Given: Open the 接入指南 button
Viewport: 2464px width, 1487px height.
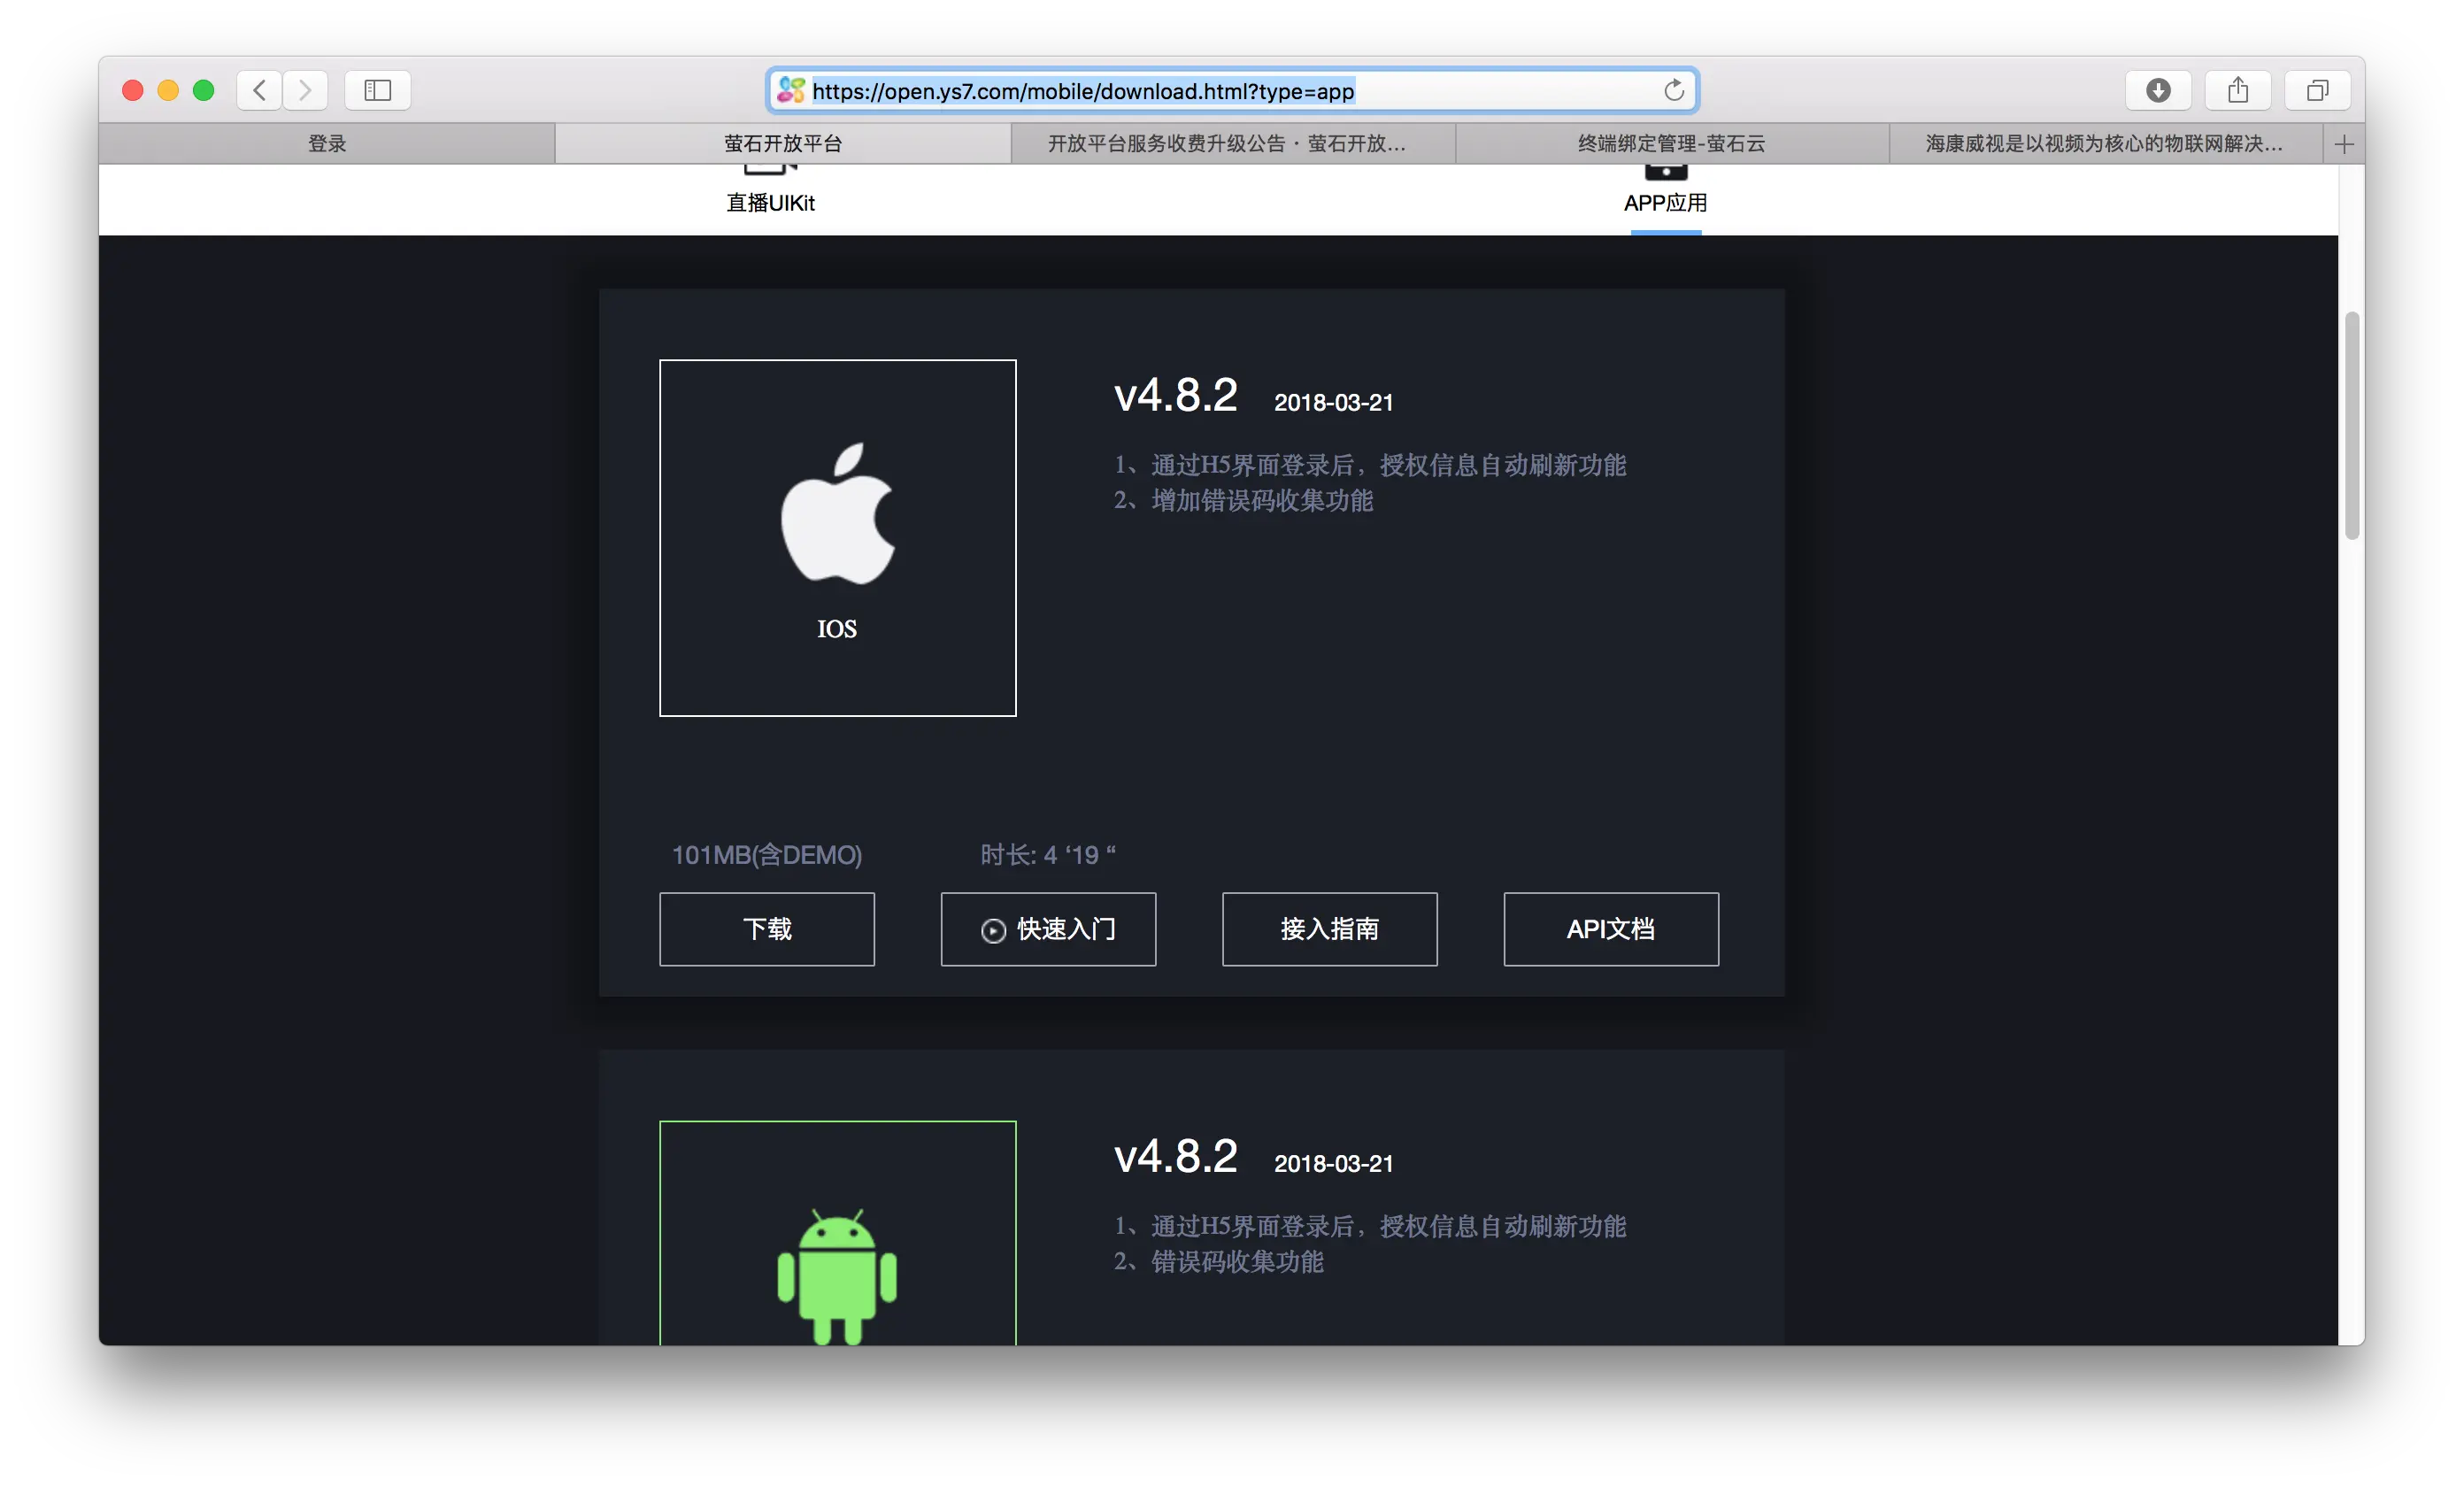Looking at the screenshot, I should coord(1329,929).
